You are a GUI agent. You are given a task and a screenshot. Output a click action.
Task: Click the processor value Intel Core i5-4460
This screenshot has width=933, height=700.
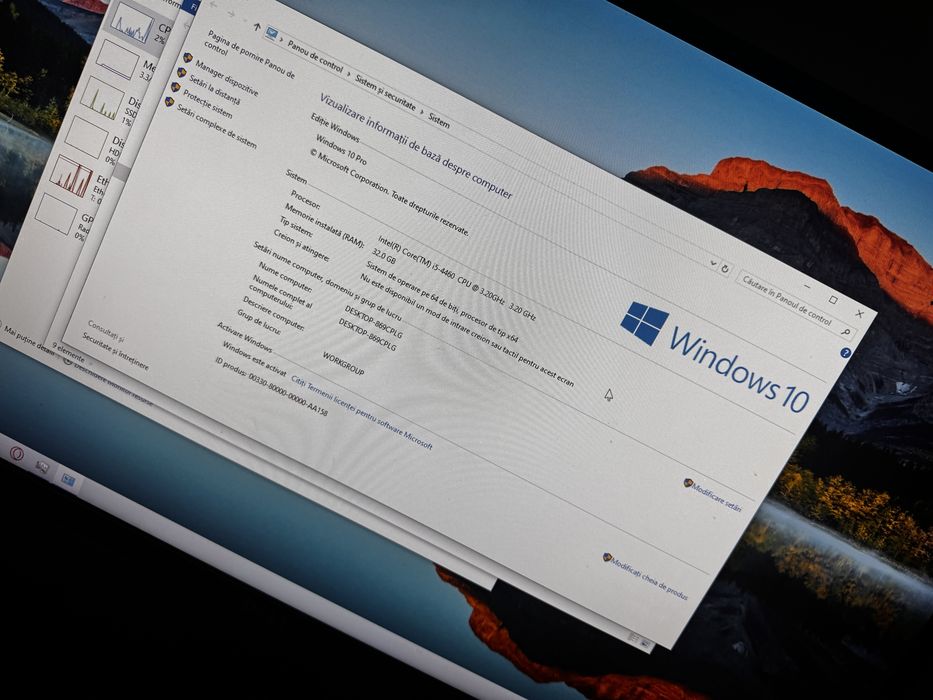[x=457, y=280]
